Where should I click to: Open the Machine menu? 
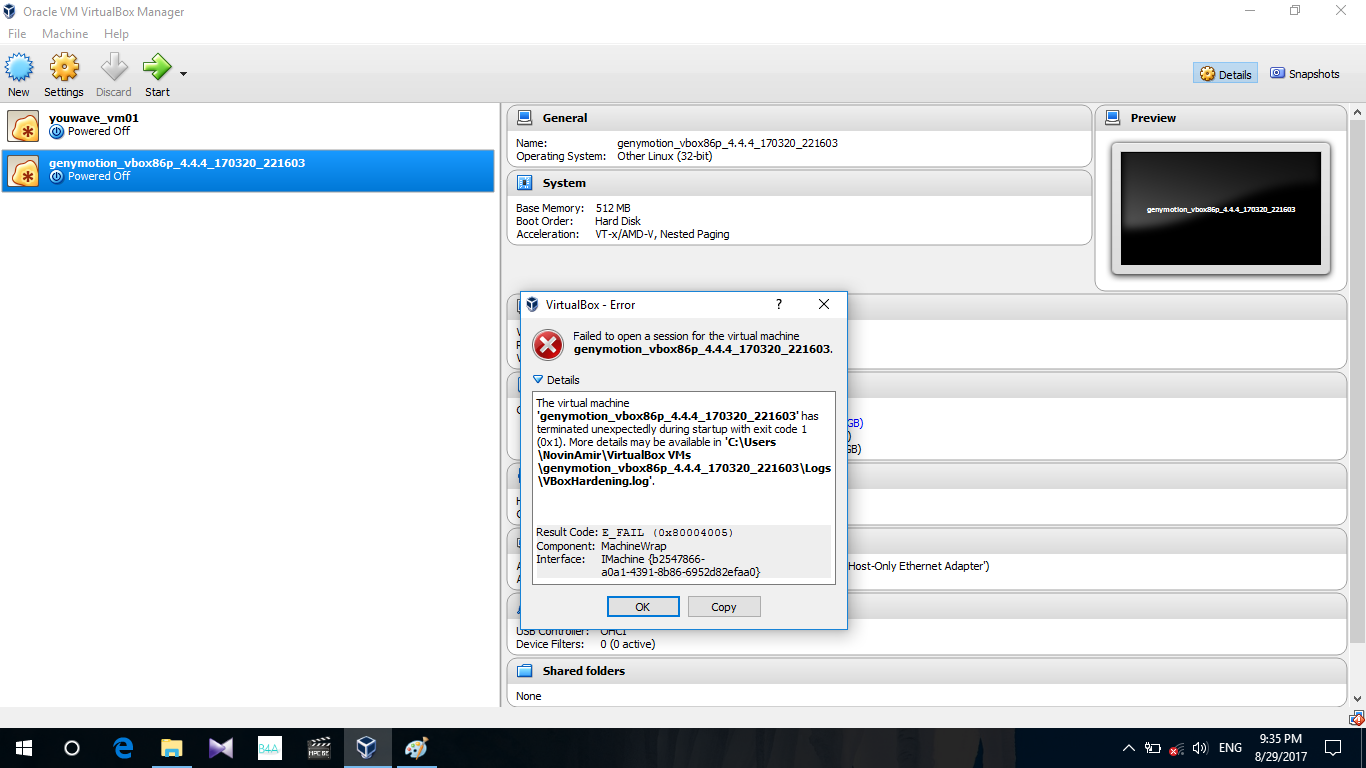pos(65,34)
